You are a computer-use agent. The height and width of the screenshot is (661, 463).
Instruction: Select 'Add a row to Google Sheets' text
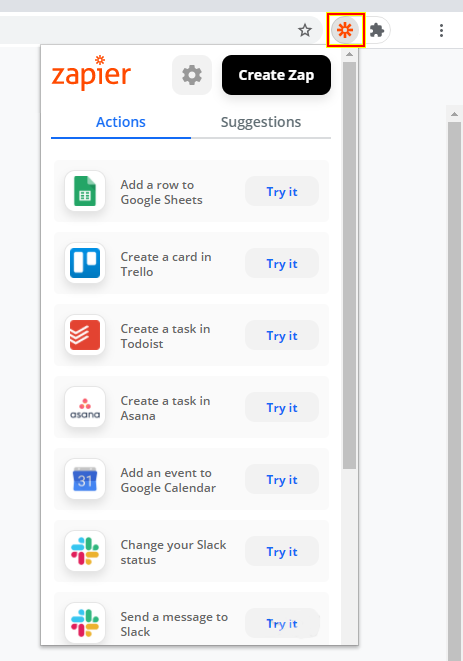(162, 192)
